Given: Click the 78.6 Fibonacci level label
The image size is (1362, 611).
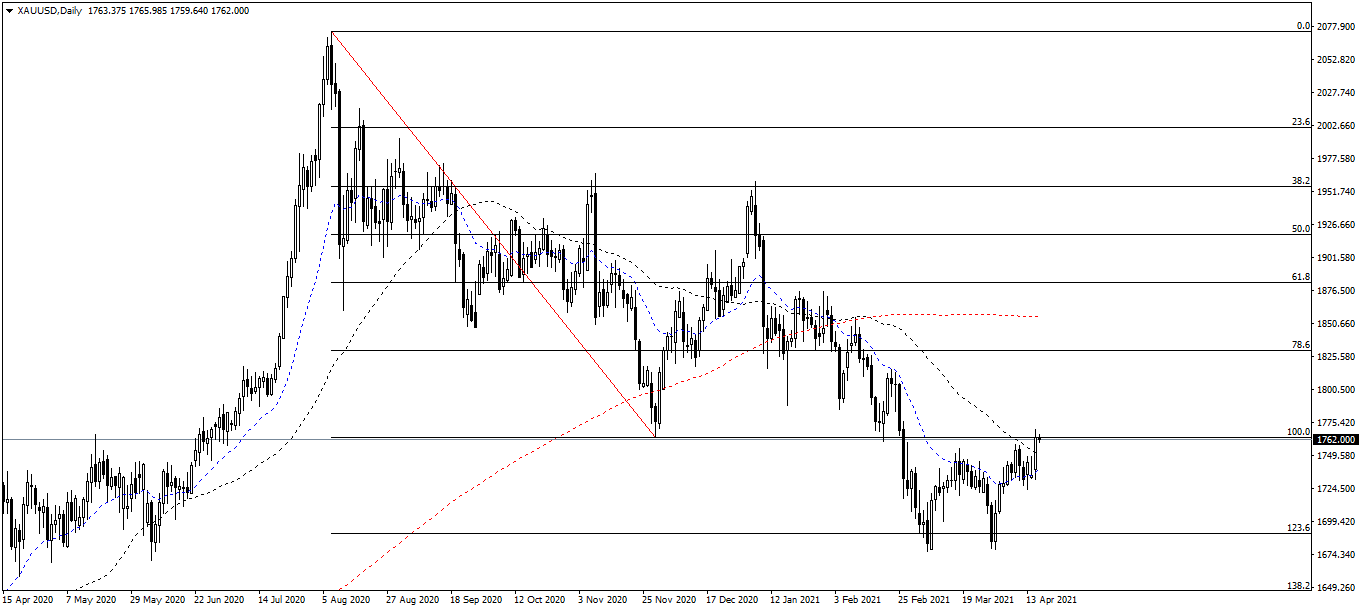Looking at the screenshot, I should (x=1298, y=343).
